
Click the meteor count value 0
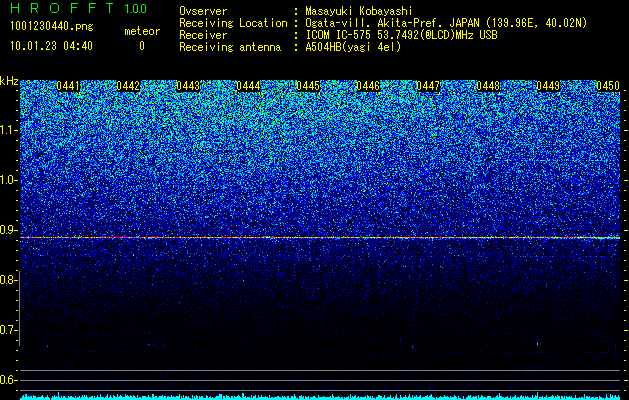(x=142, y=46)
